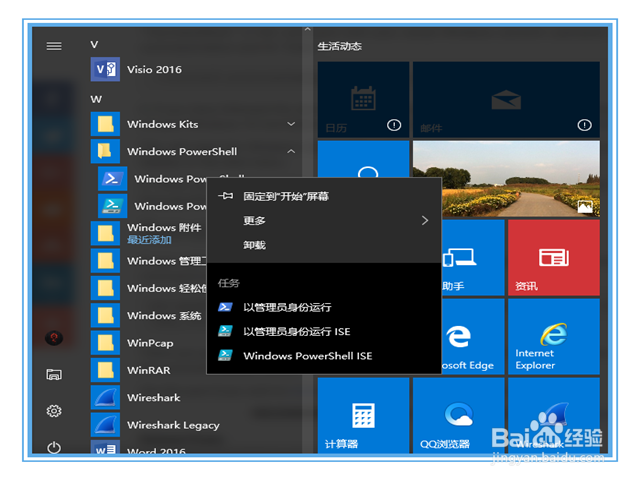Click the Windows PowerShell folder icon
This screenshot has height=480, width=640.
(105, 151)
